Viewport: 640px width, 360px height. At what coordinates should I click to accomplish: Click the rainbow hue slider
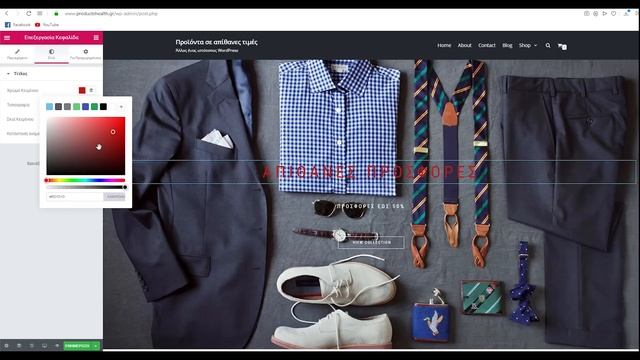(86, 180)
